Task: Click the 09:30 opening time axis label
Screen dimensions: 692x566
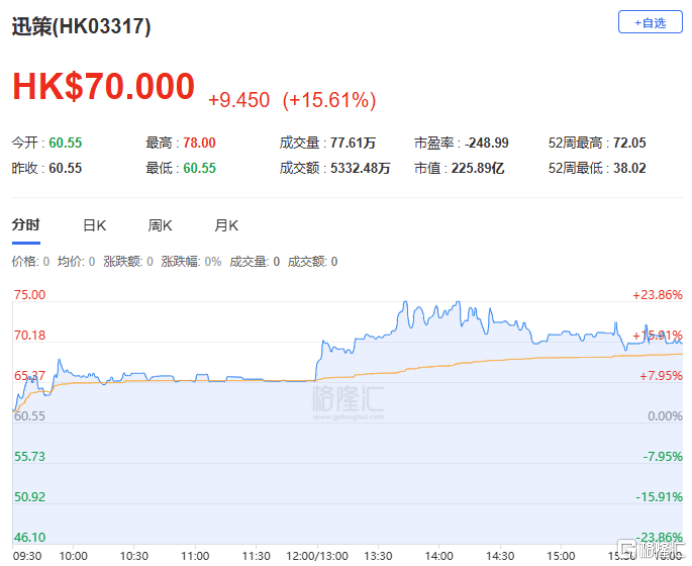Action: pyautogui.click(x=27, y=555)
